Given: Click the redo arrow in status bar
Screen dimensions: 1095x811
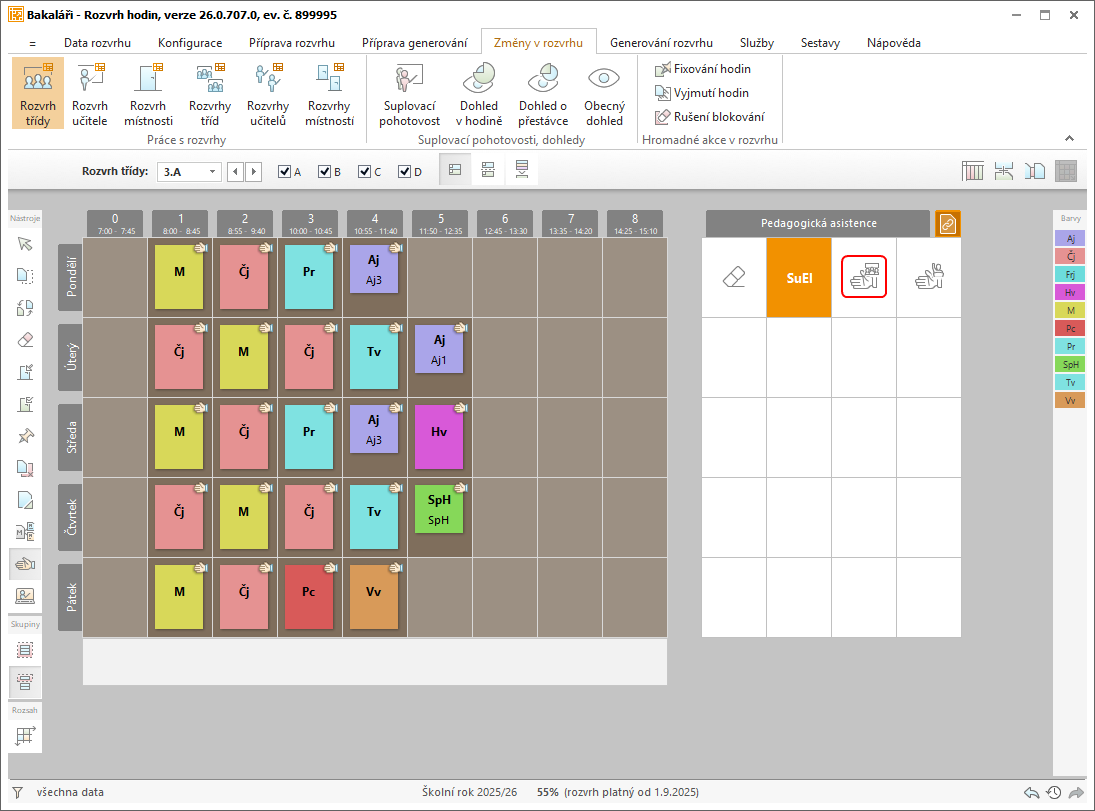Looking at the screenshot, I should pos(1076,792).
